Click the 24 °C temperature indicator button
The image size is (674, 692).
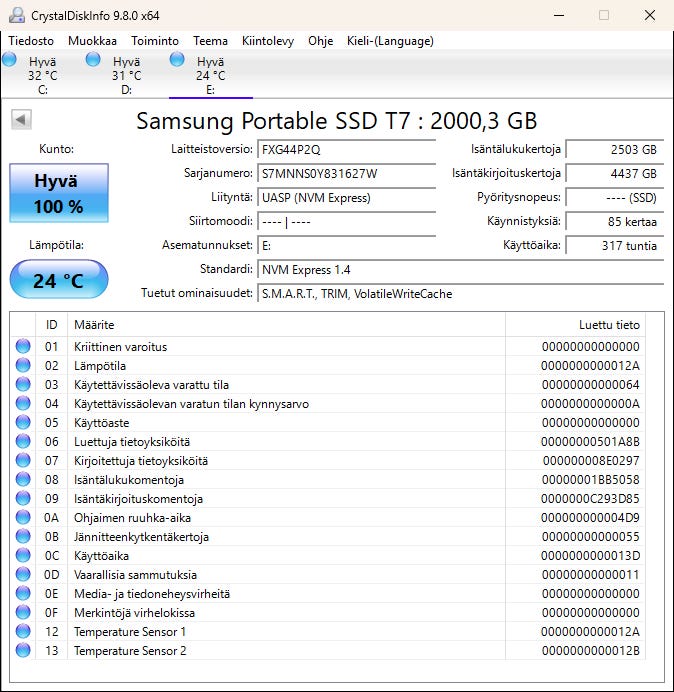coord(59,280)
